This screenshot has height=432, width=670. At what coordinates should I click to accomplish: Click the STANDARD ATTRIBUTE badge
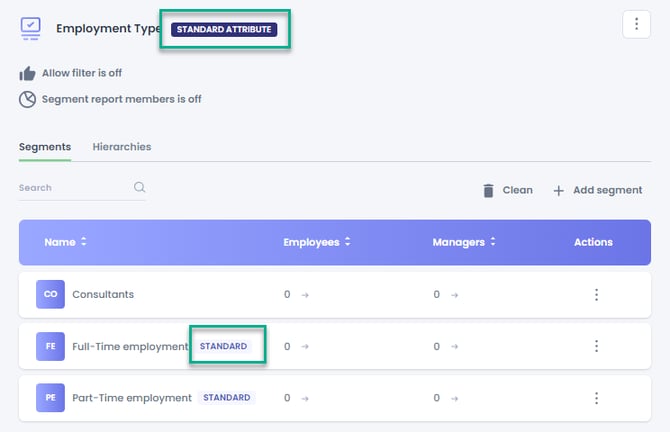223,29
